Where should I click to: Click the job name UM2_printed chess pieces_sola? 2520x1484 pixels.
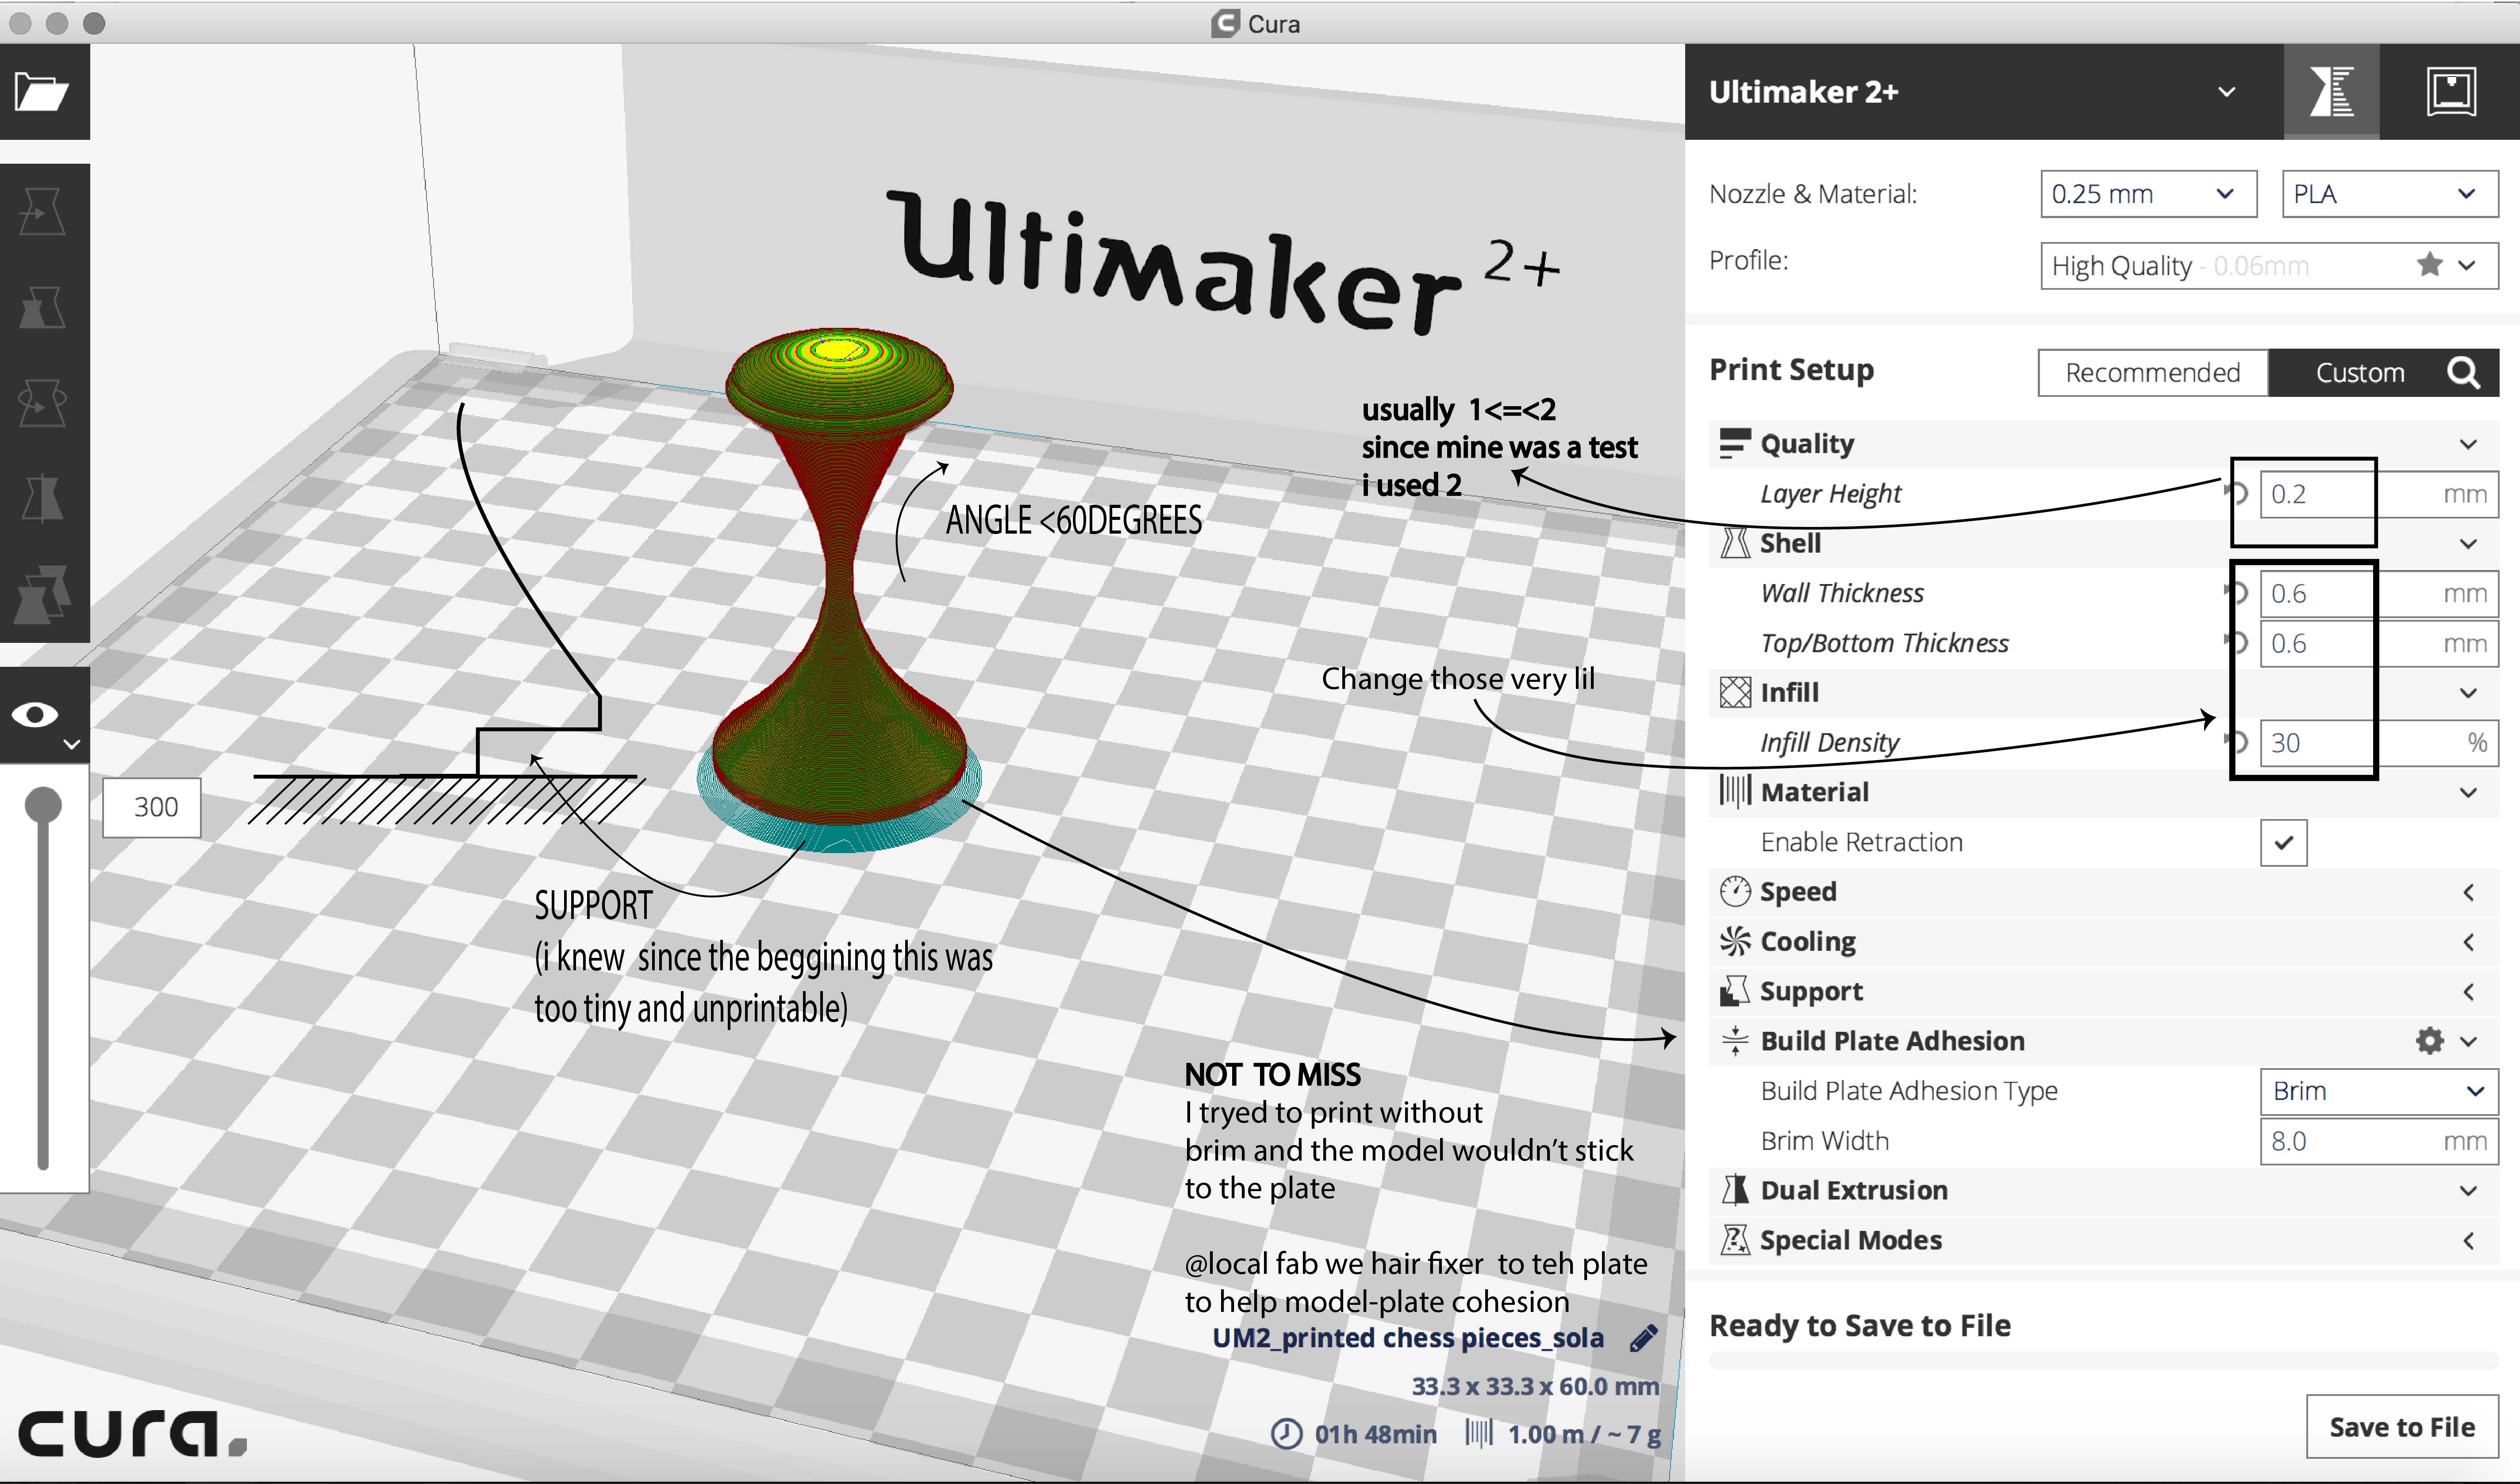[1408, 1338]
